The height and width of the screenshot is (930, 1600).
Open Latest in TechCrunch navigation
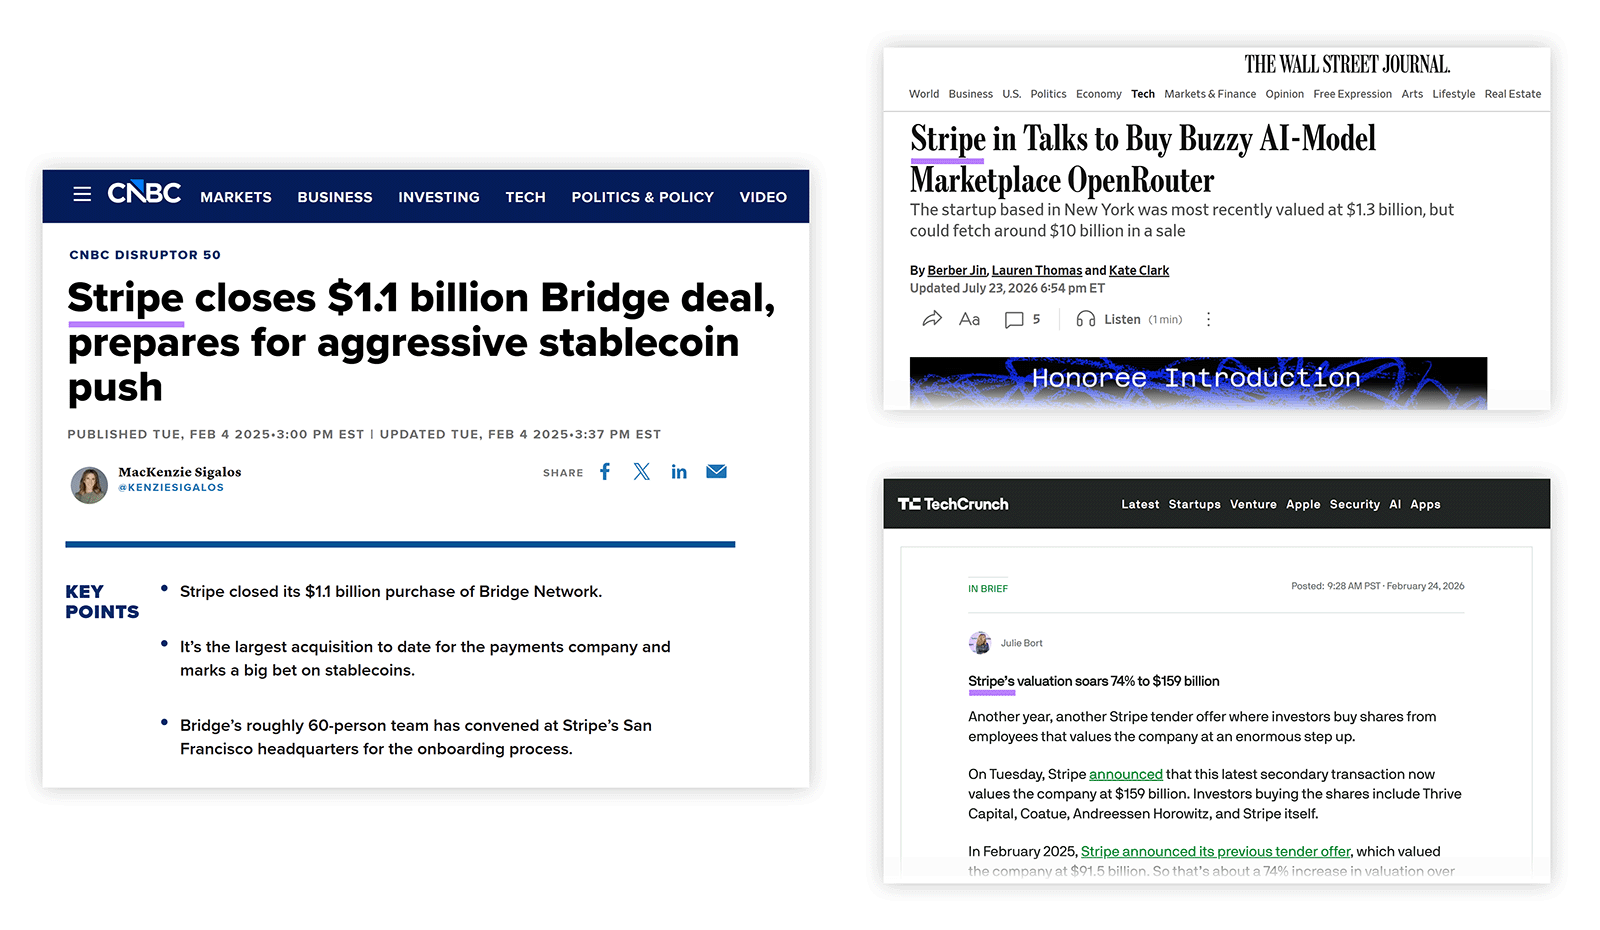coord(1140,504)
